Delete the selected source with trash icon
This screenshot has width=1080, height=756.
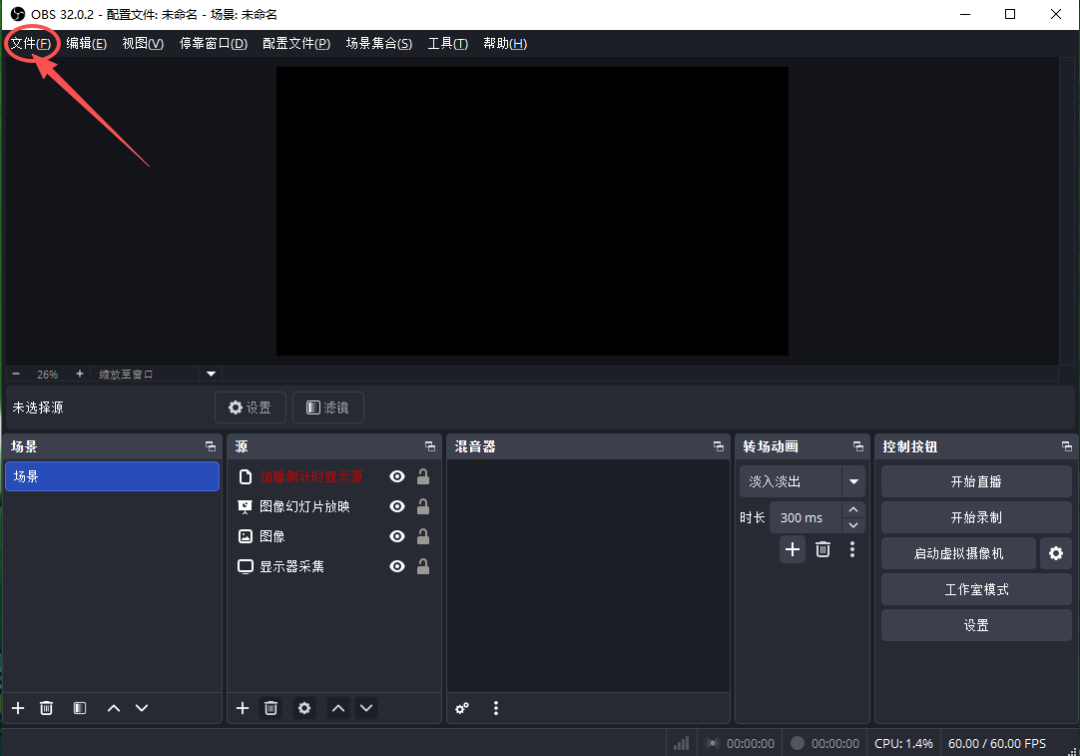(x=270, y=708)
